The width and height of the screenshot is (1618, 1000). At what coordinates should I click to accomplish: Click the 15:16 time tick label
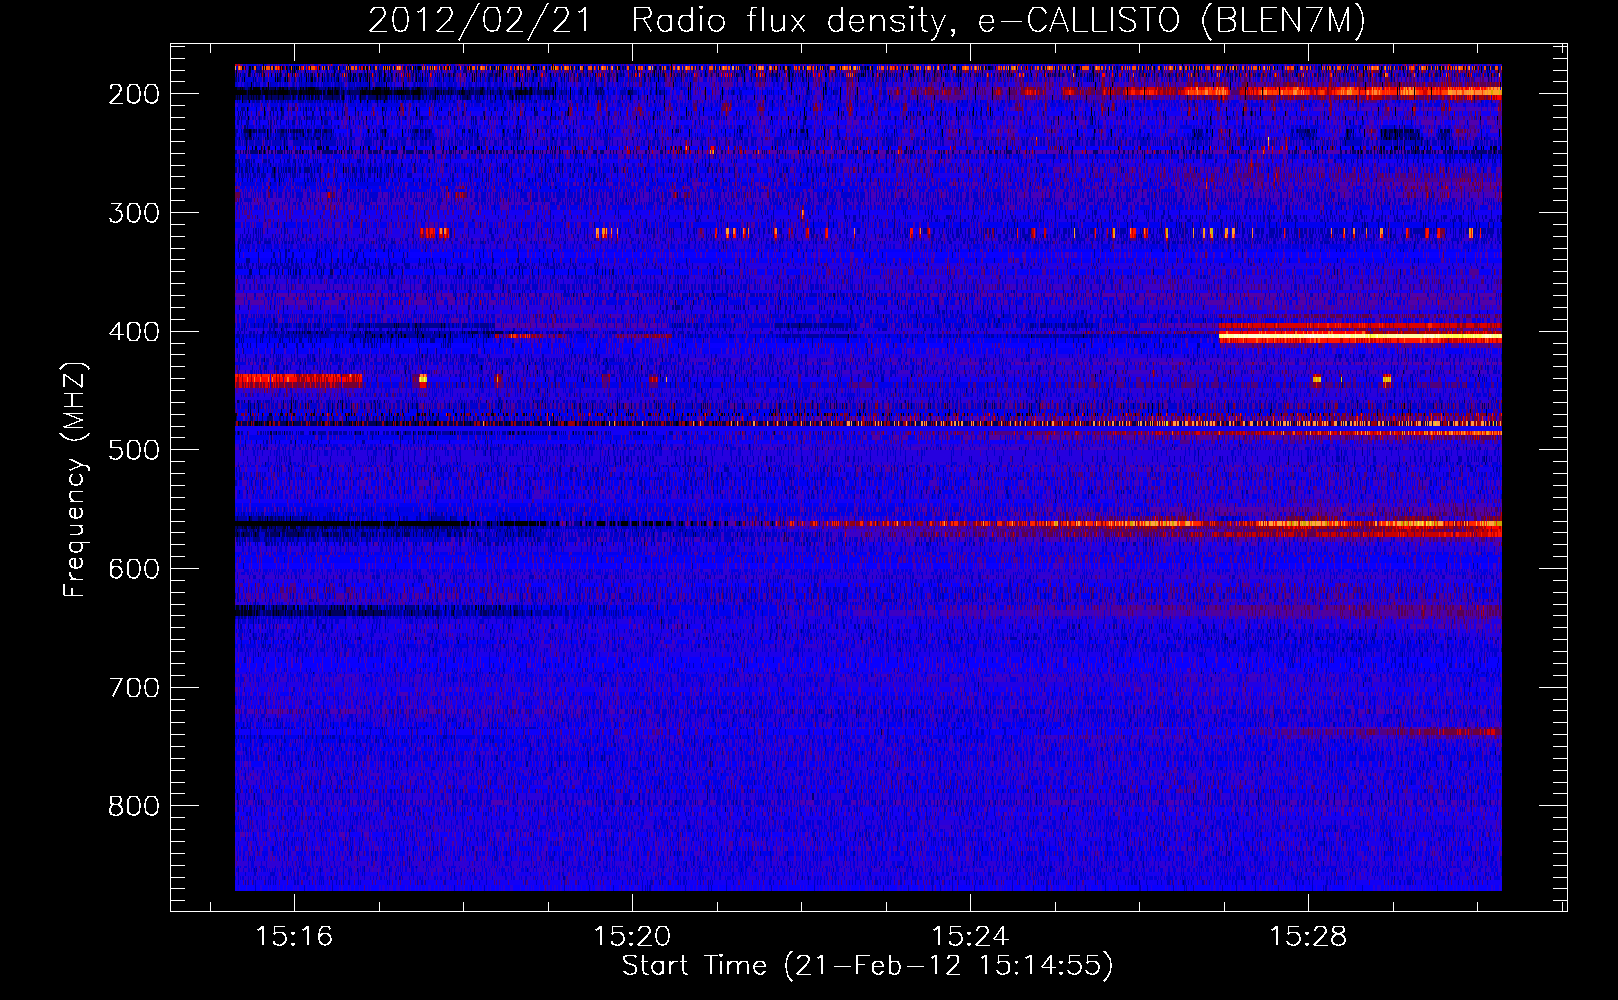click(294, 937)
